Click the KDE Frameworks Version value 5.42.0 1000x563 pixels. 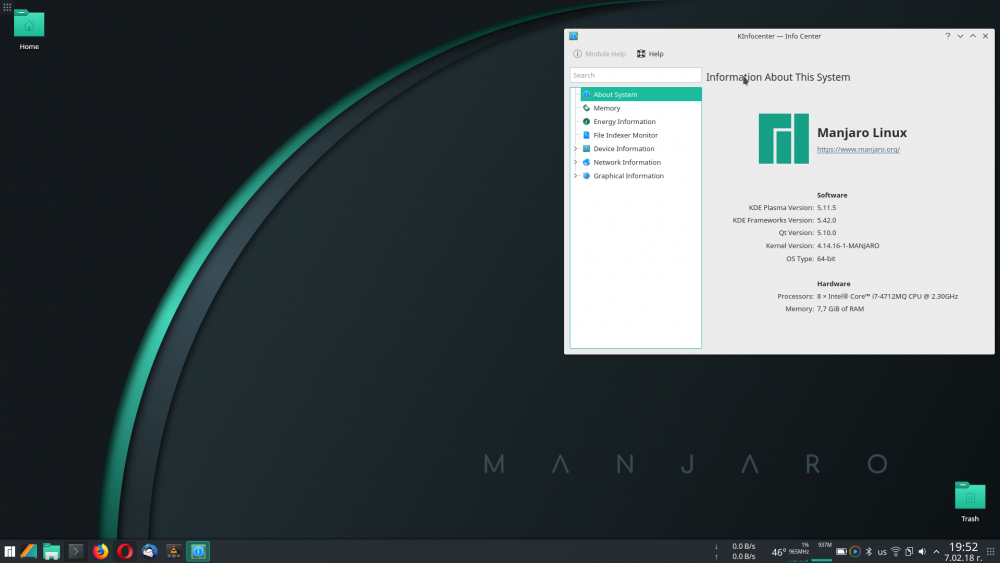(x=827, y=220)
